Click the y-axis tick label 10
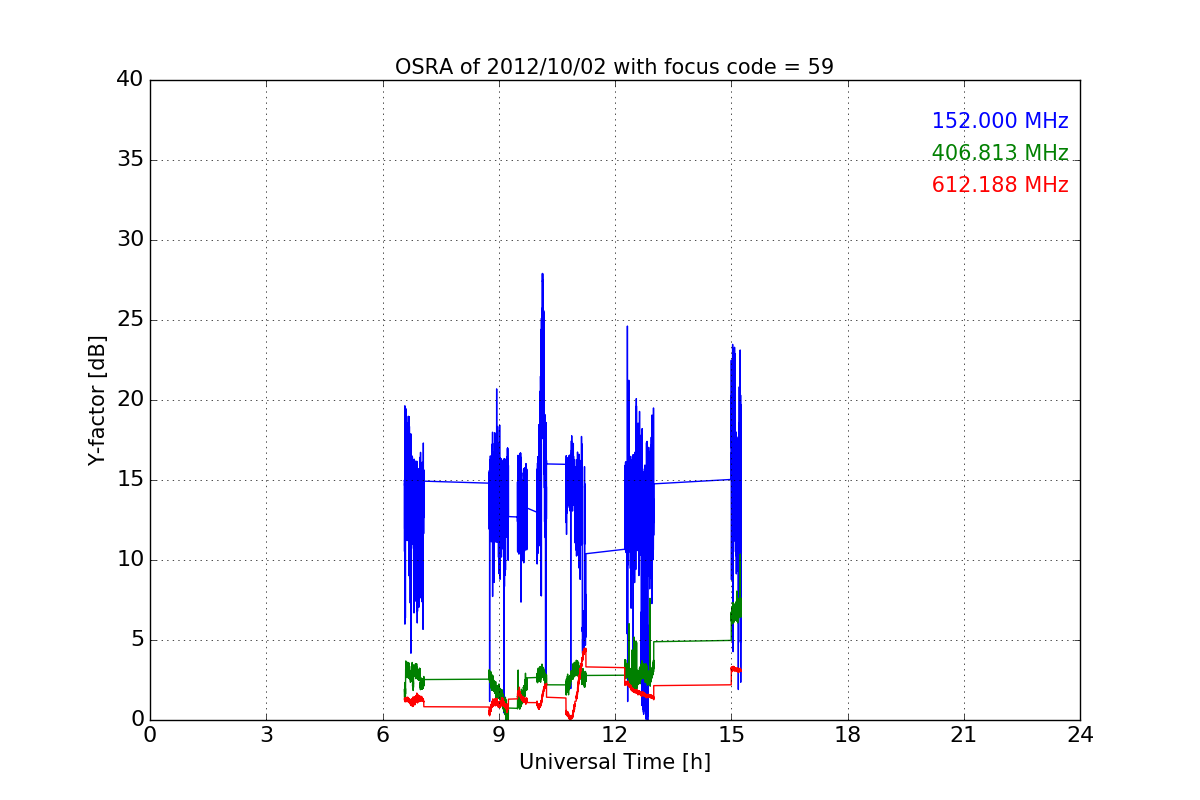1200x800 pixels. click(x=130, y=560)
